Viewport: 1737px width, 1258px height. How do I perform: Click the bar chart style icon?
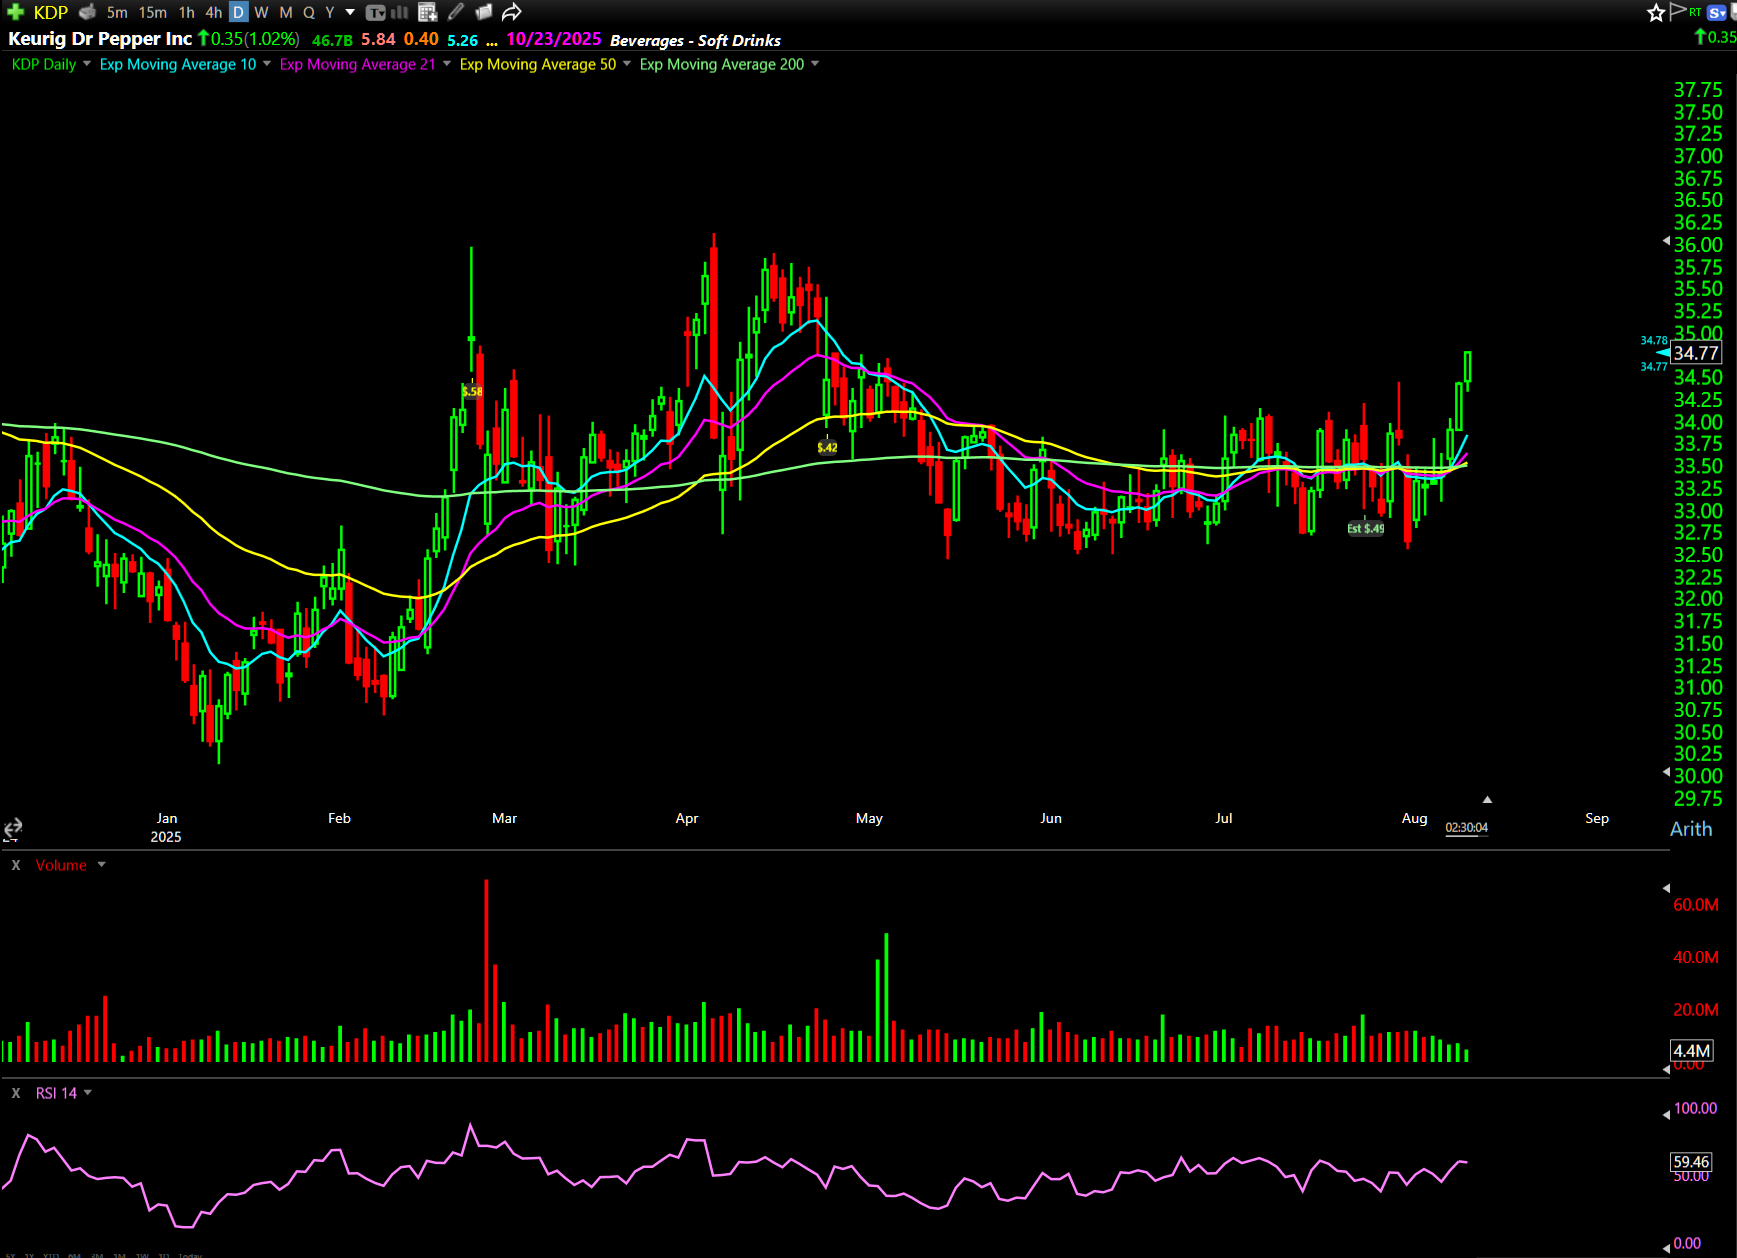(x=399, y=12)
